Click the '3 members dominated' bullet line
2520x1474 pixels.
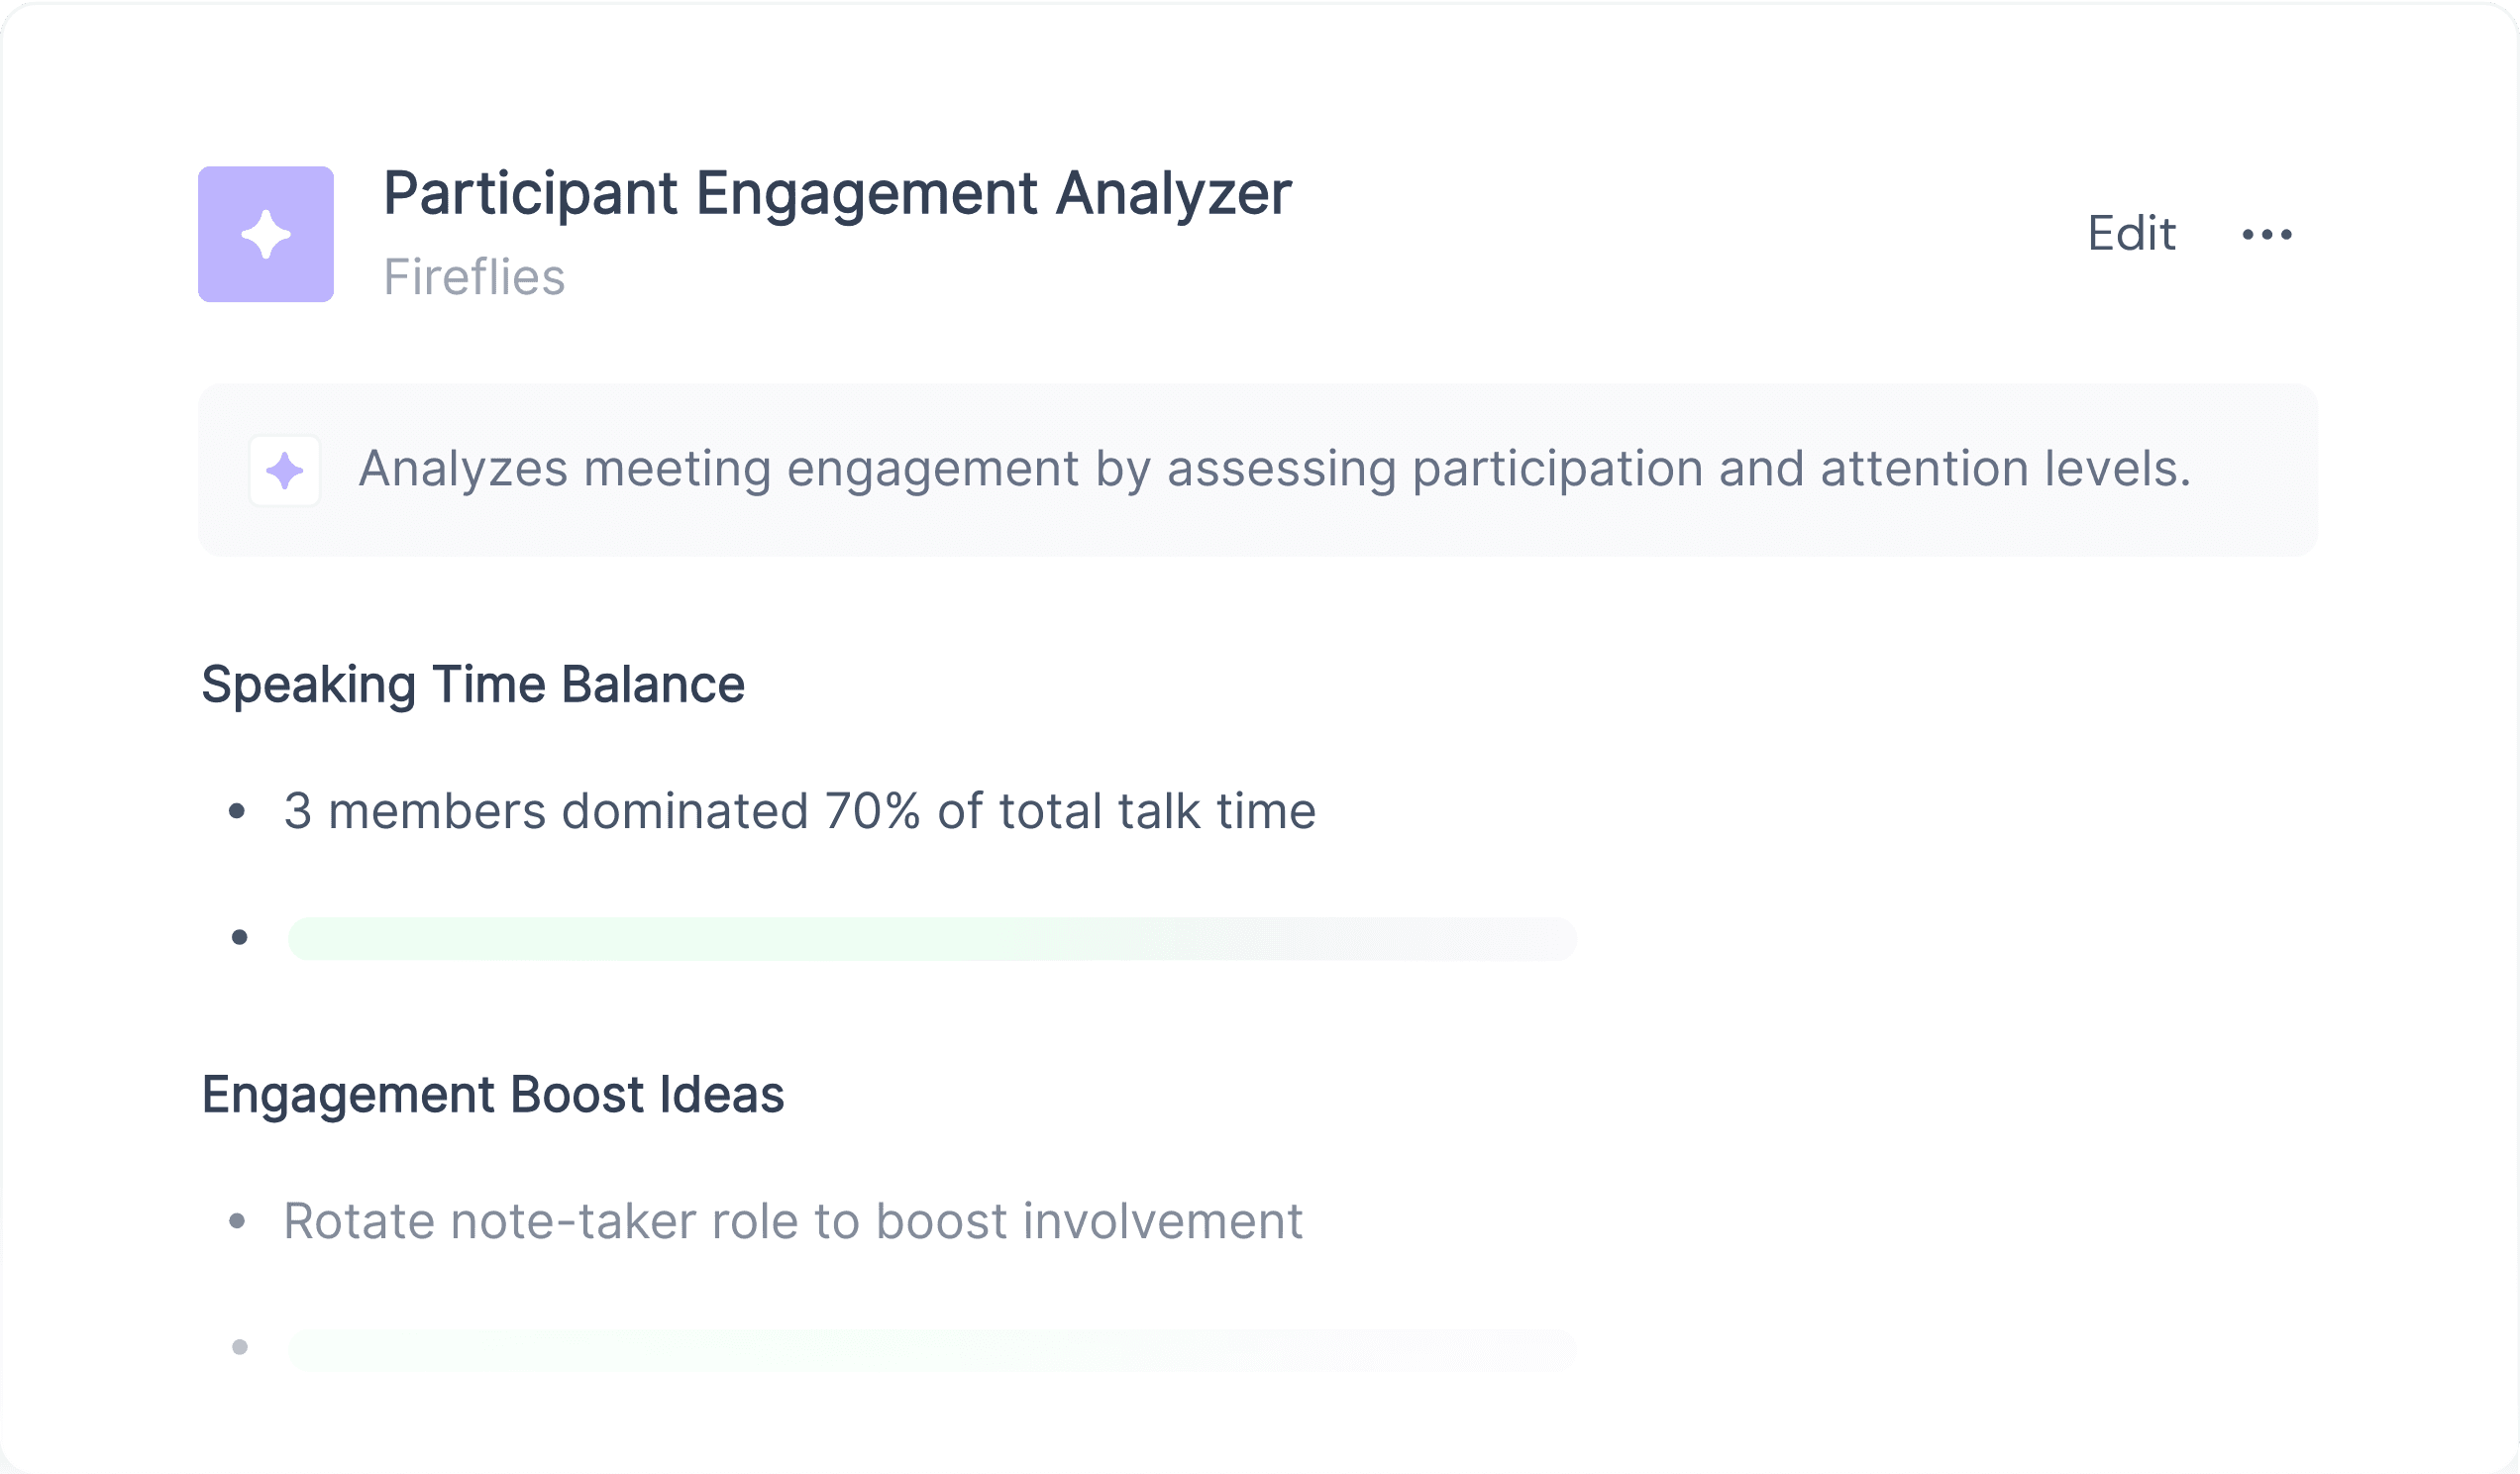(800, 811)
